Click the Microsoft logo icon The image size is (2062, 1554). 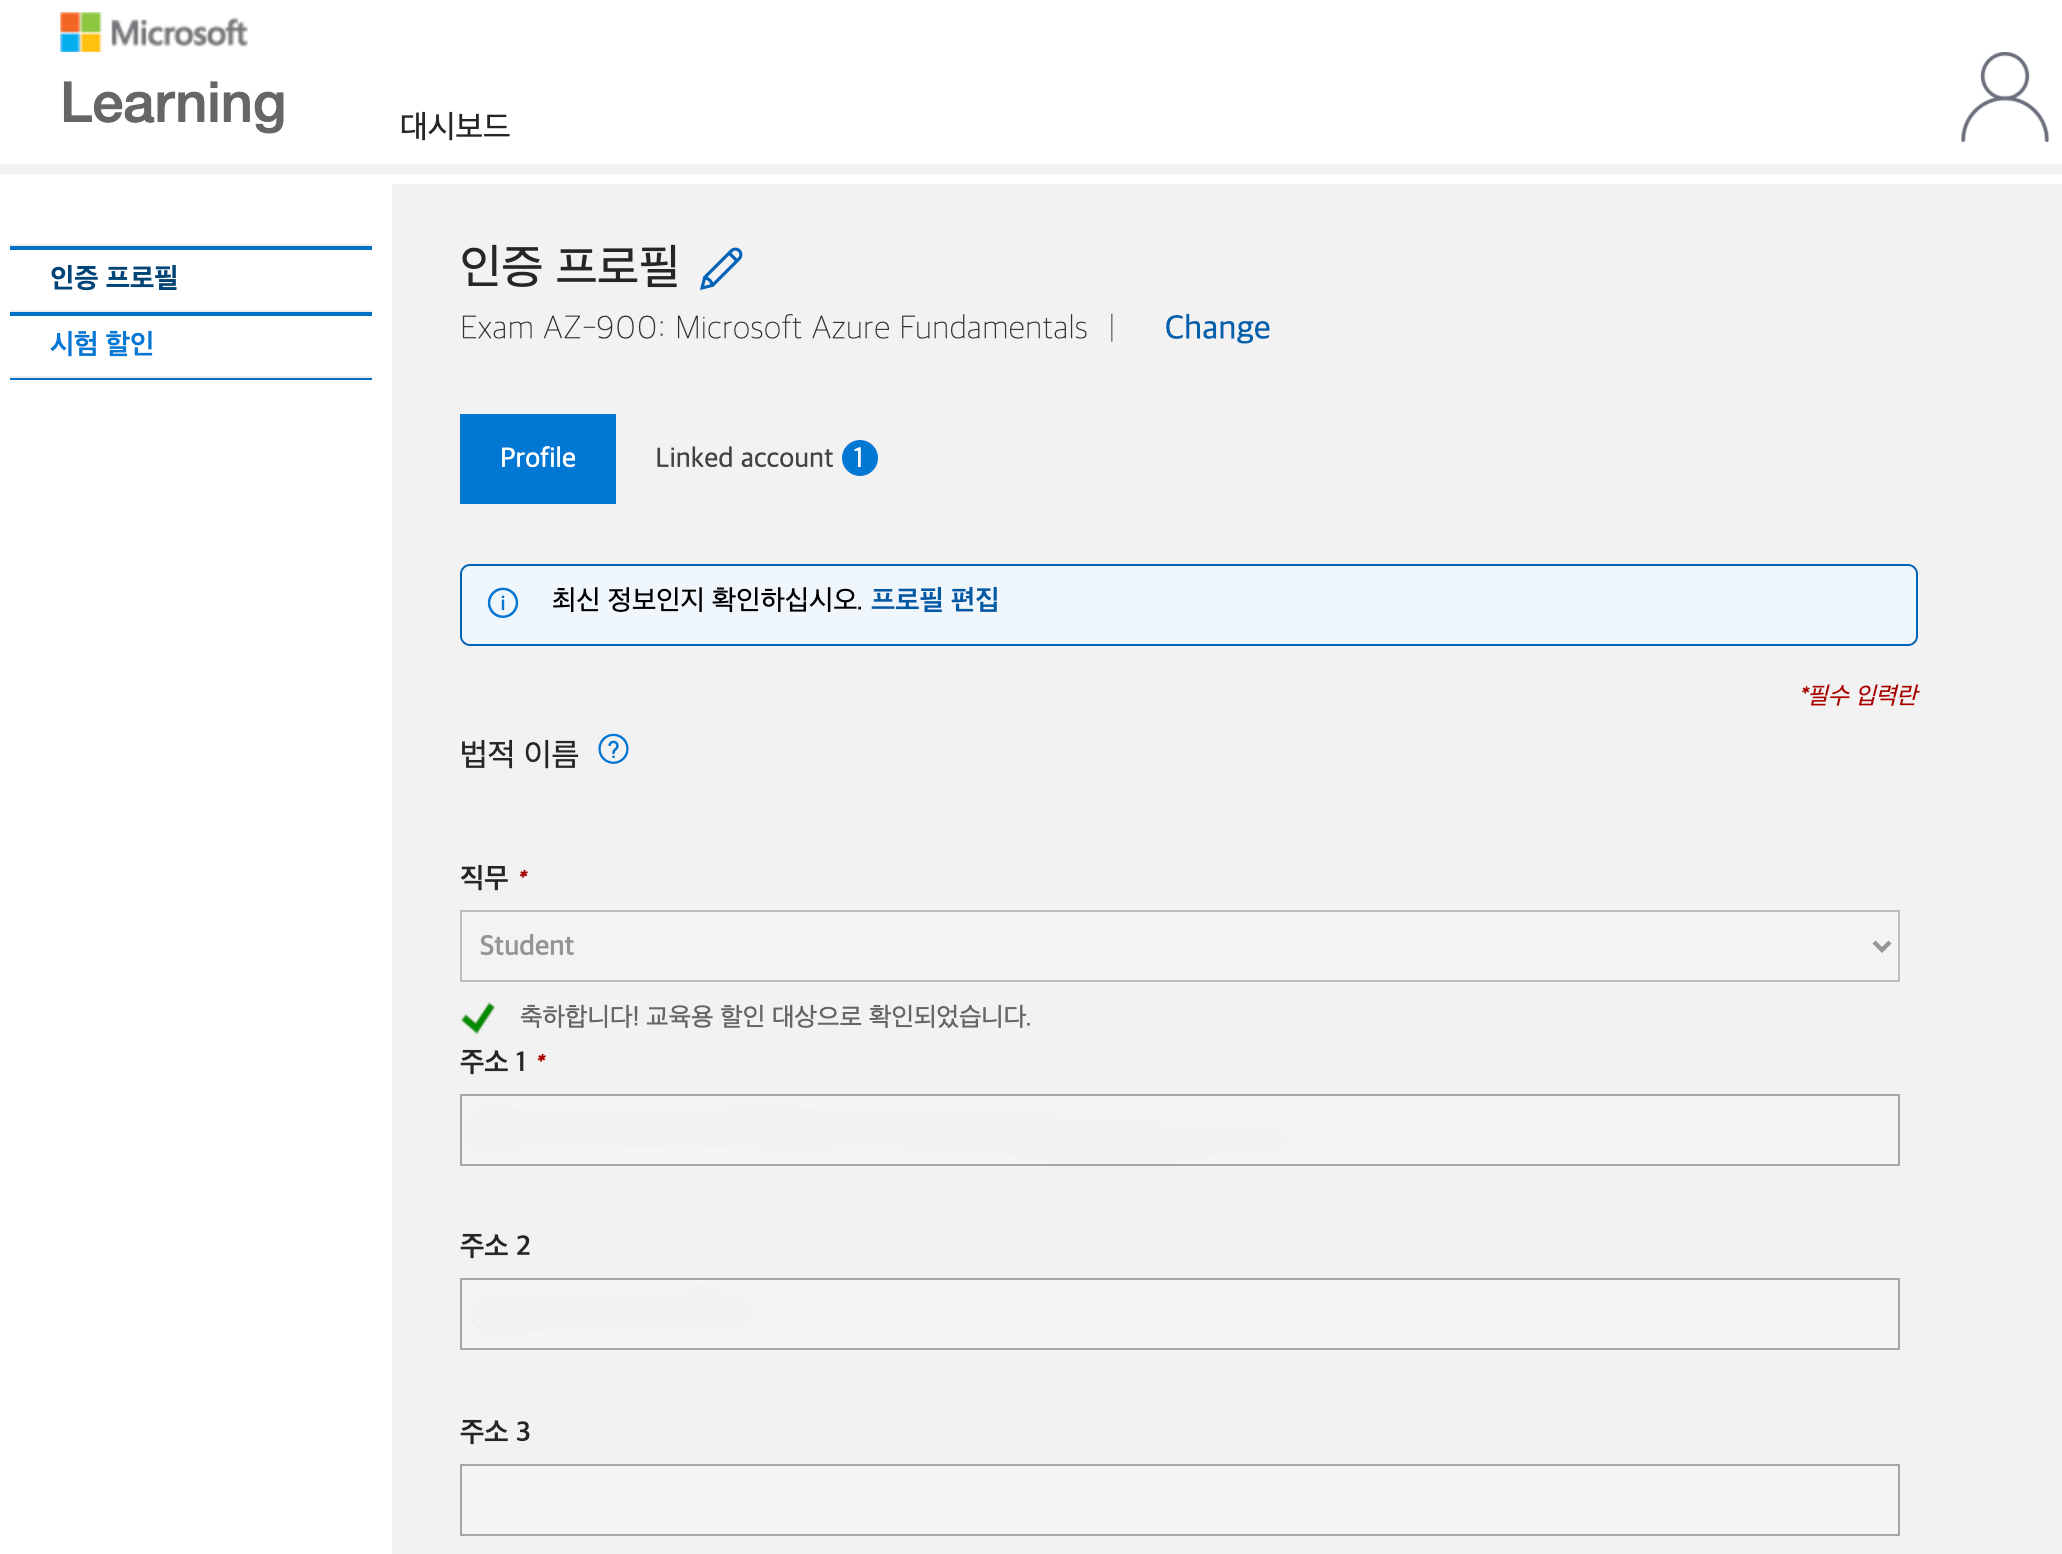coord(80,32)
